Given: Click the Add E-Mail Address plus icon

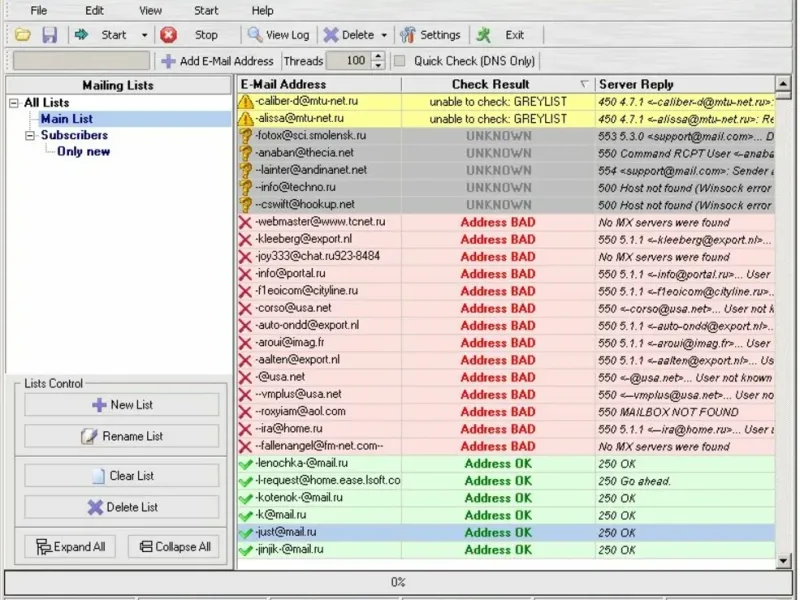Looking at the screenshot, I should click(168, 61).
